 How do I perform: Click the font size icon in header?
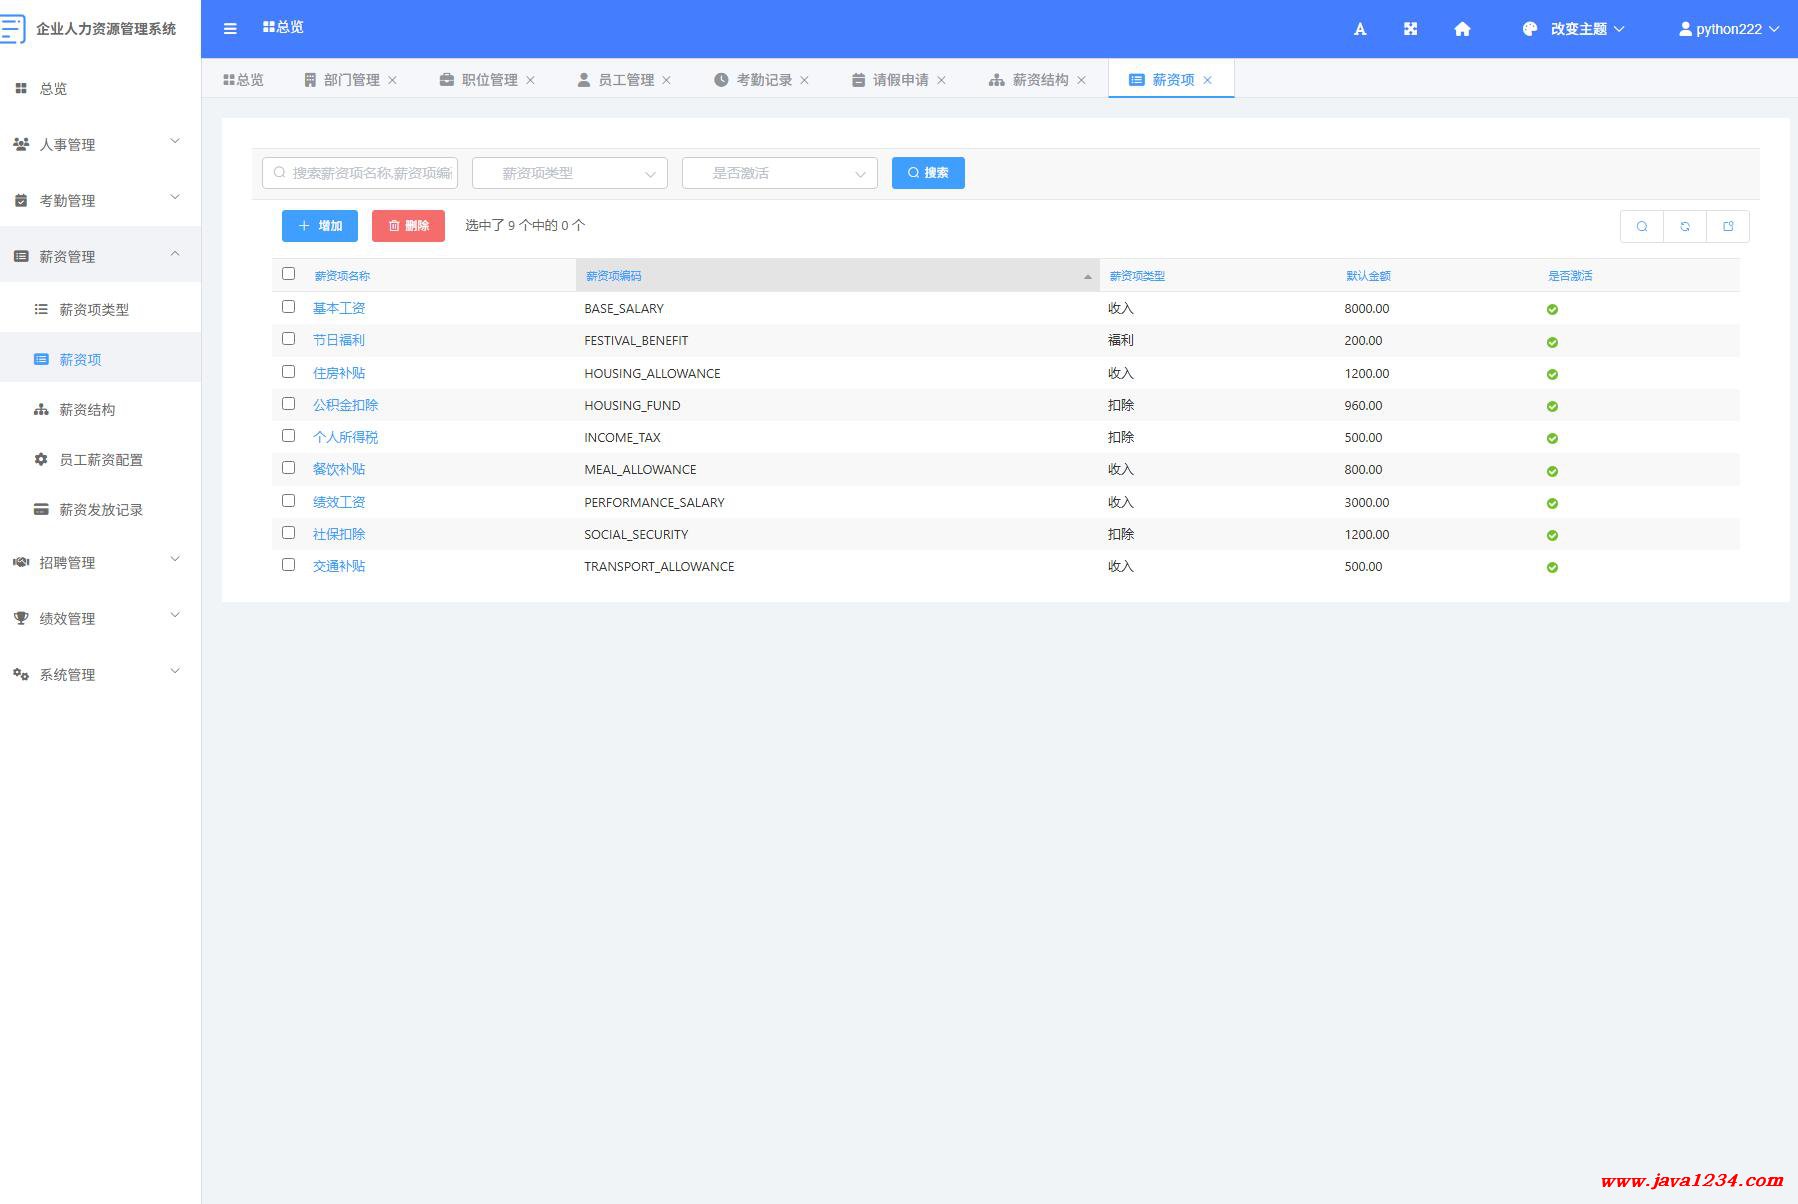(x=1359, y=29)
